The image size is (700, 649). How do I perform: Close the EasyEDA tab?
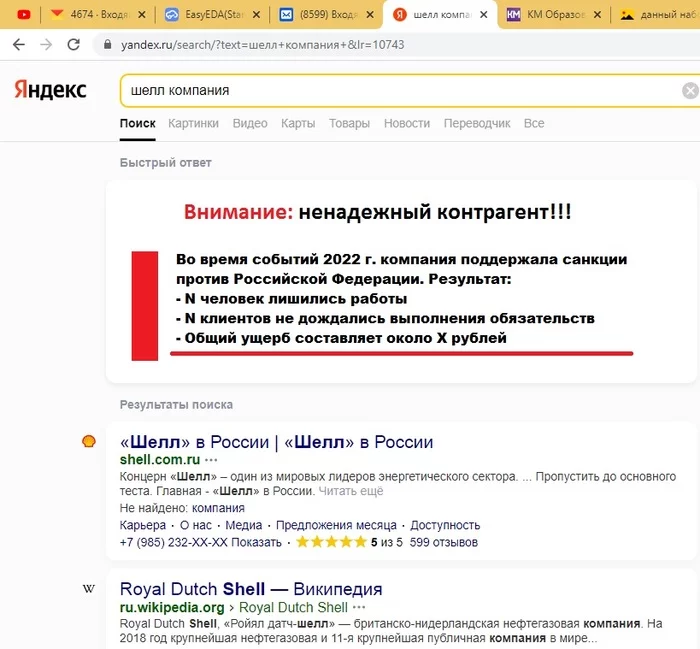coord(256,15)
